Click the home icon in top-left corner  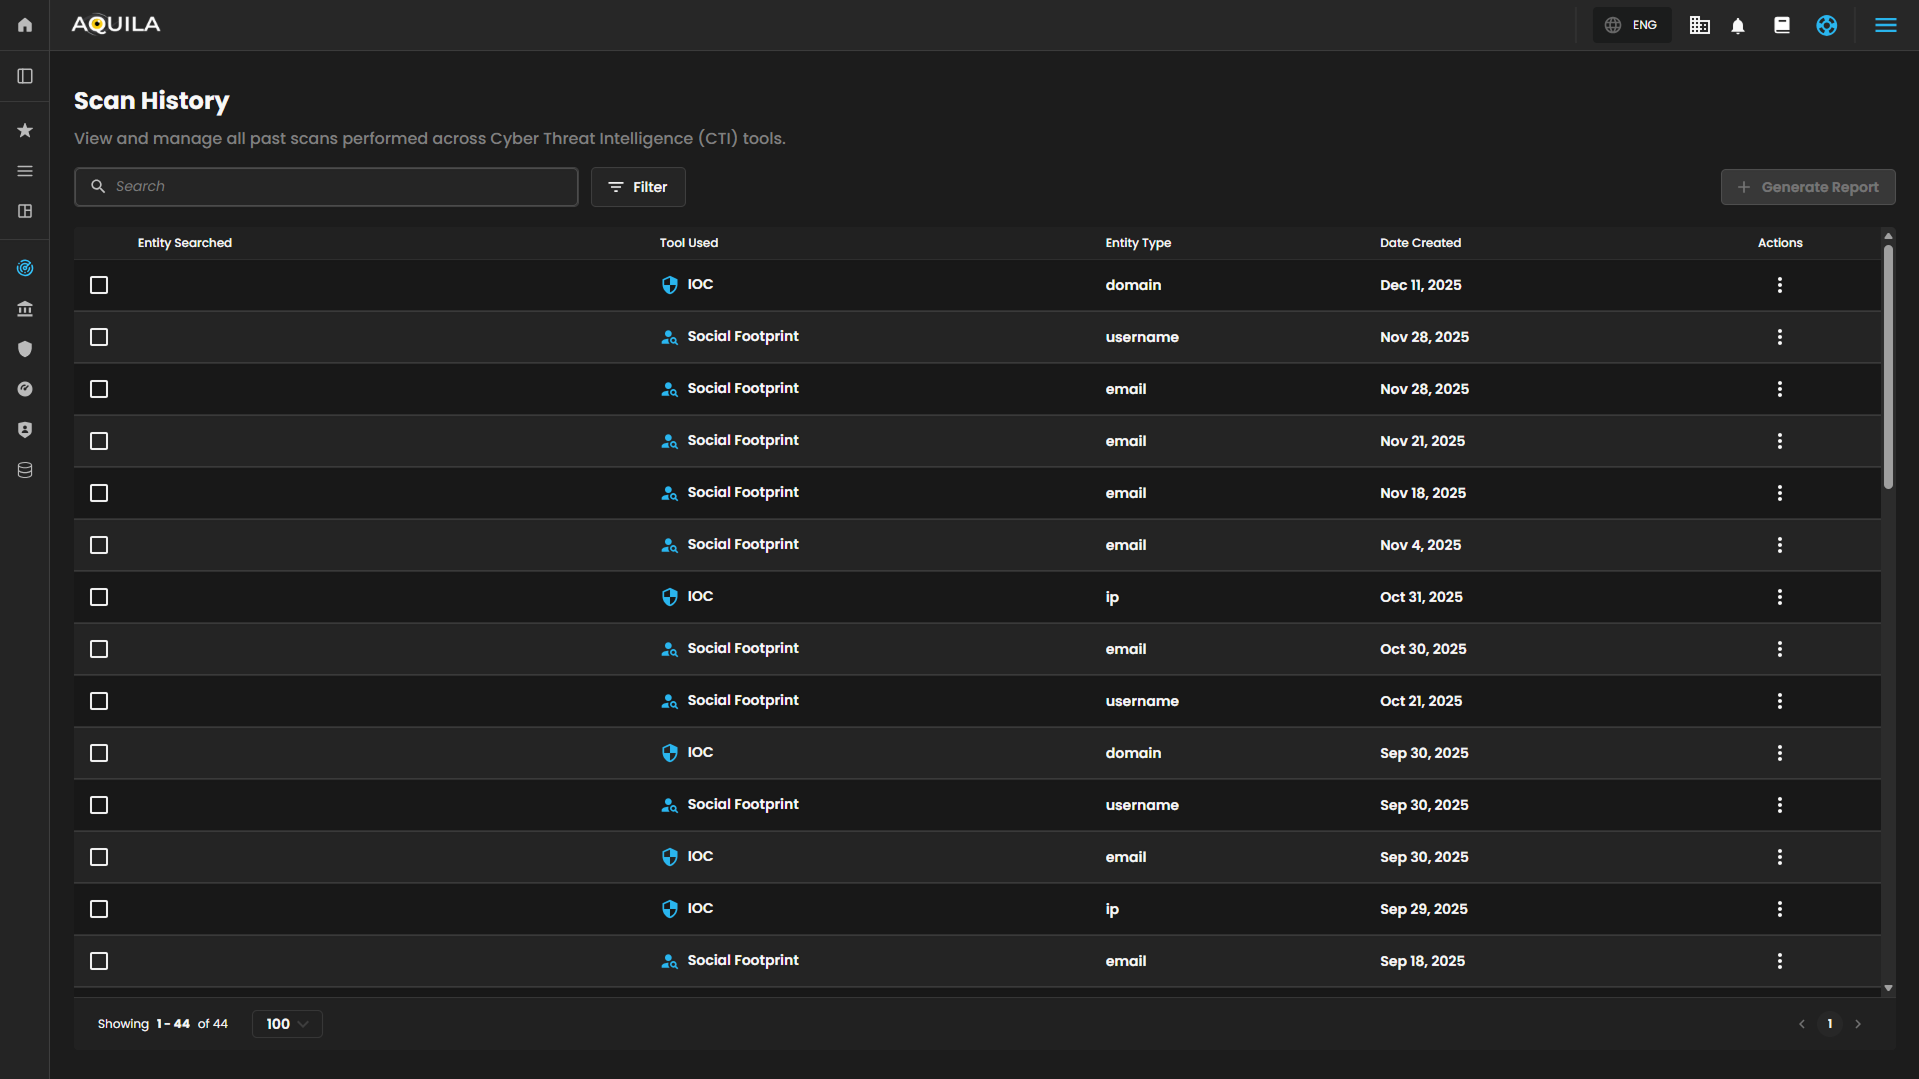[25, 25]
